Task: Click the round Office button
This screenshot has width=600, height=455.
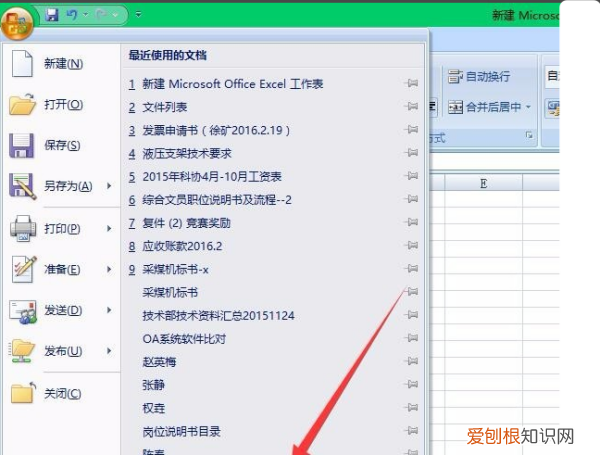Action: (16, 24)
